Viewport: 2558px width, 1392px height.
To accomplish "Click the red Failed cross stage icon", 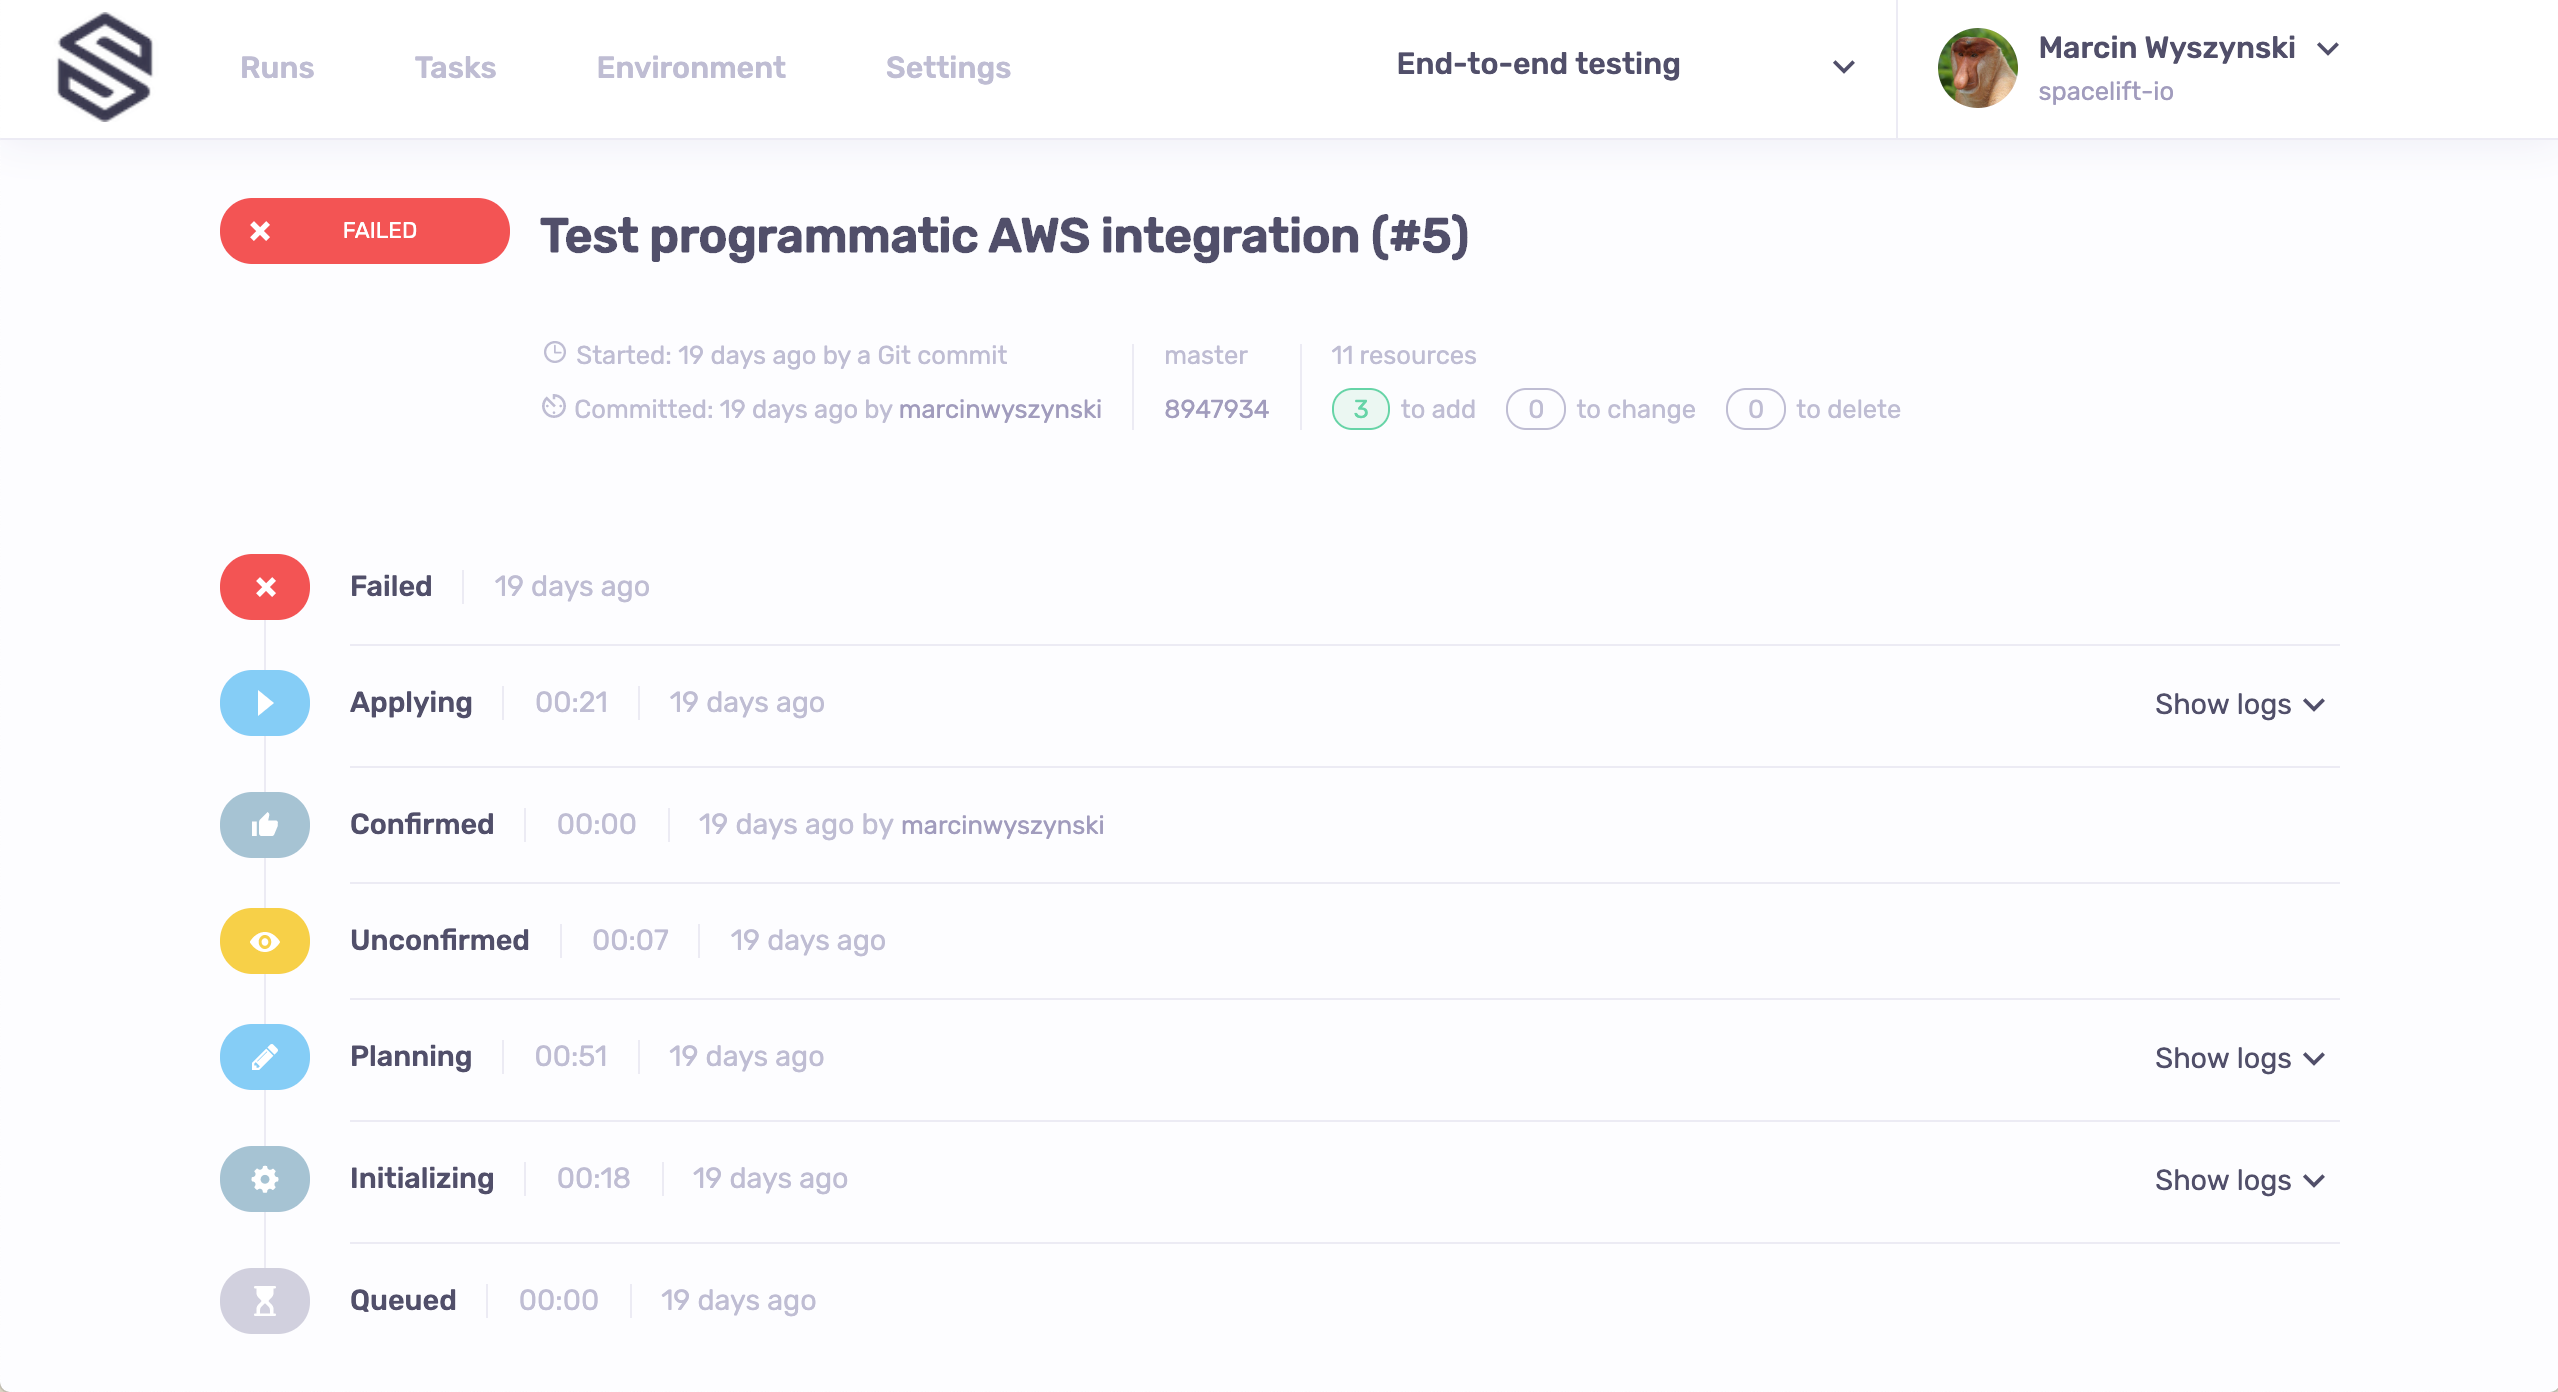I will tap(265, 587).
